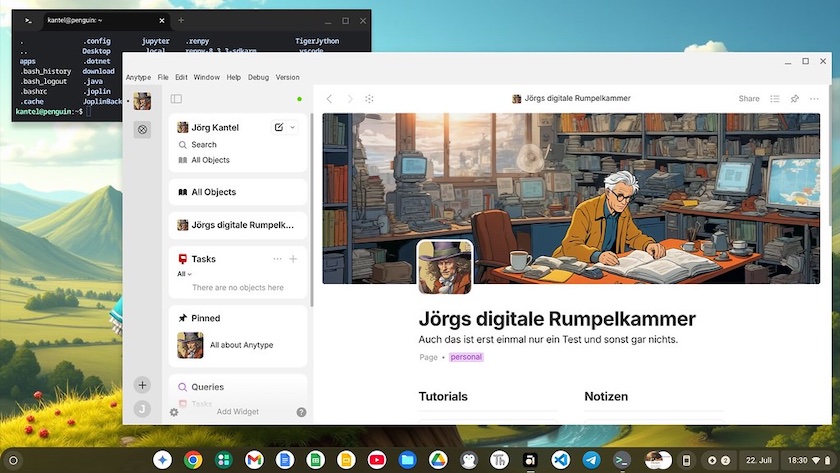Open the table of contents list icon
This screenshot has width=840, height=473.
coord(775,99)
